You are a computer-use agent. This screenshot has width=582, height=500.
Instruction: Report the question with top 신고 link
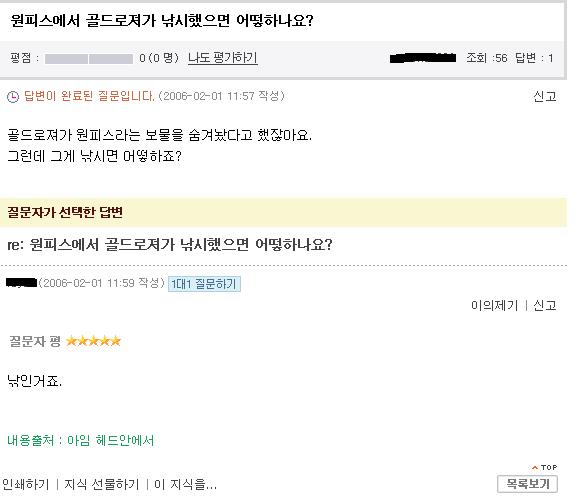[x=545, y=97]
